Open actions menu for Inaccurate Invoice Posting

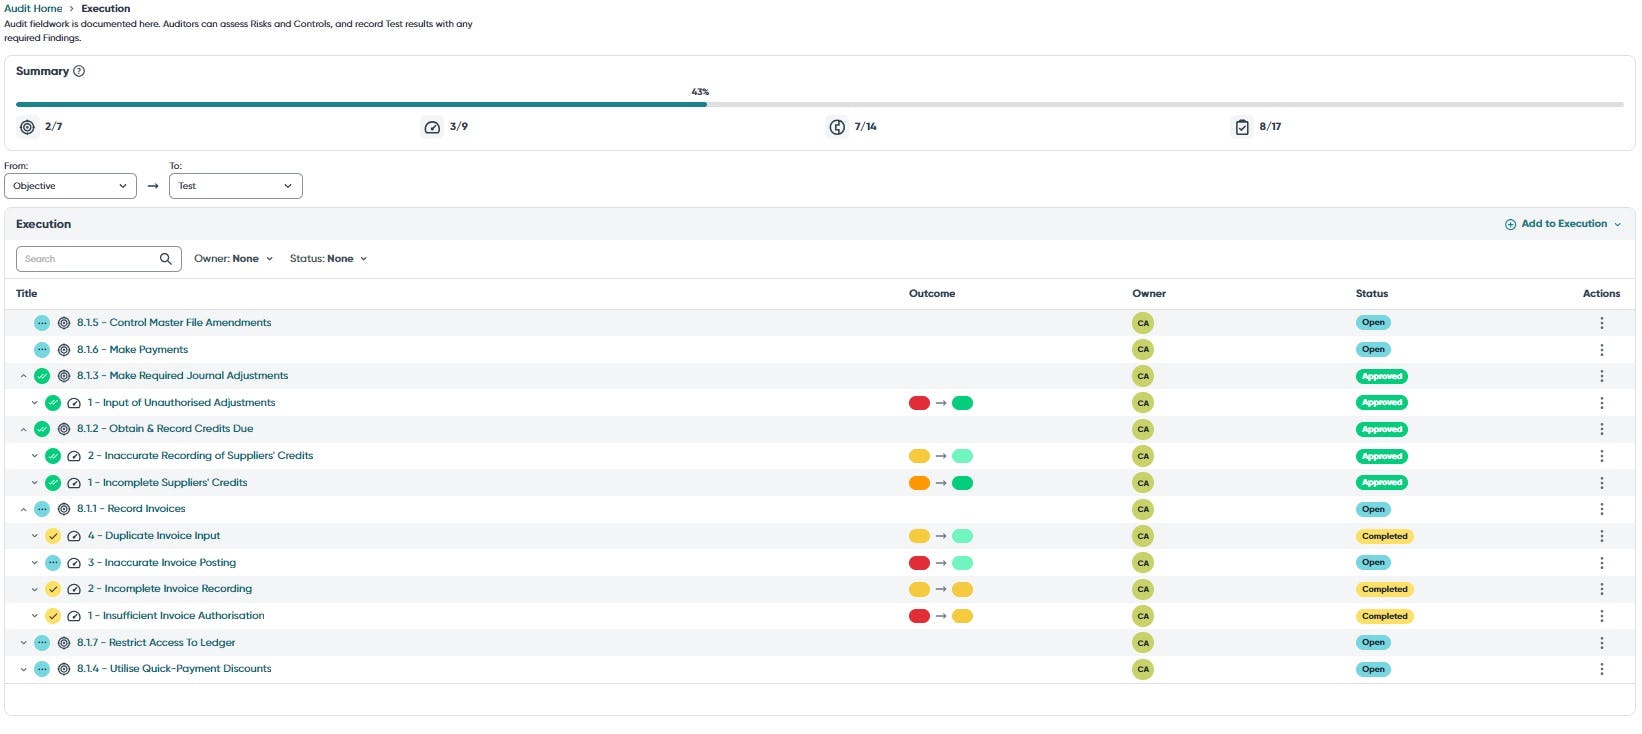click(x=1601, y=563)
